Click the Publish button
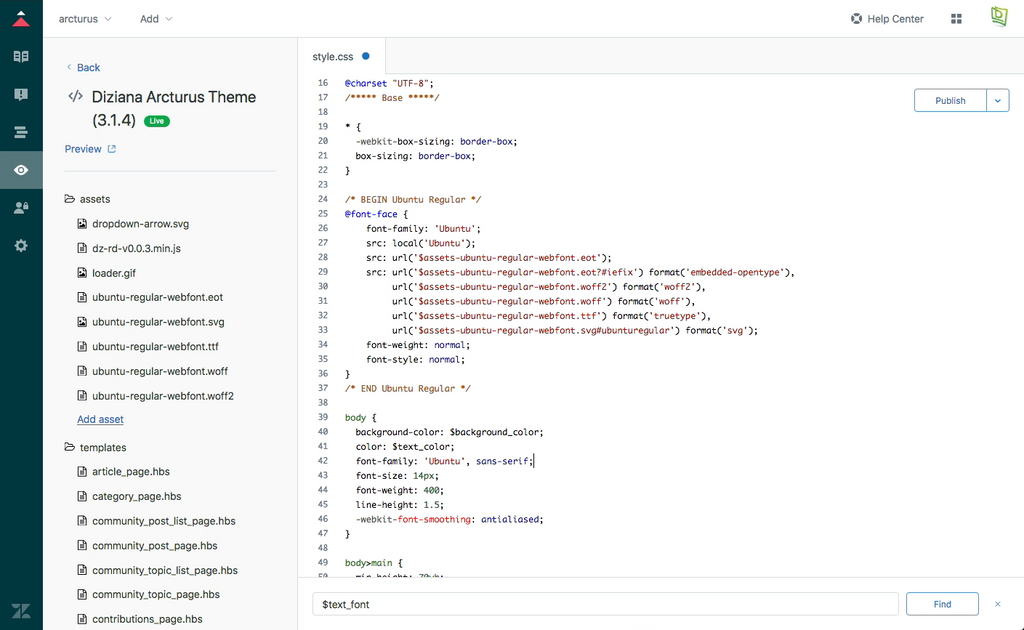Screen dimensions: 1024x630 pos(949,100)
